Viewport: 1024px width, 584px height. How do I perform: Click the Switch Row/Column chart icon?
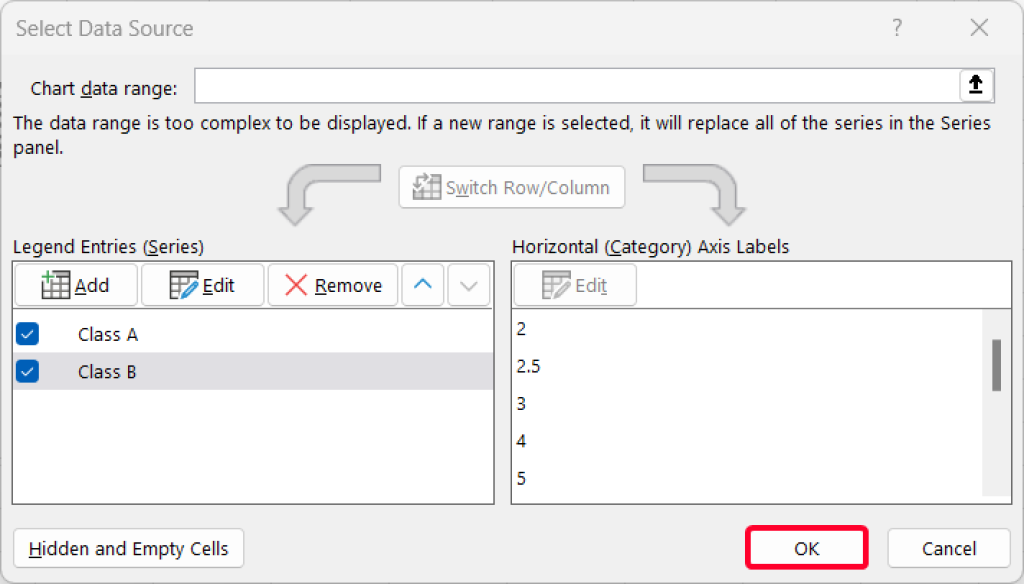pyautogui.click(x=427, y=187)
